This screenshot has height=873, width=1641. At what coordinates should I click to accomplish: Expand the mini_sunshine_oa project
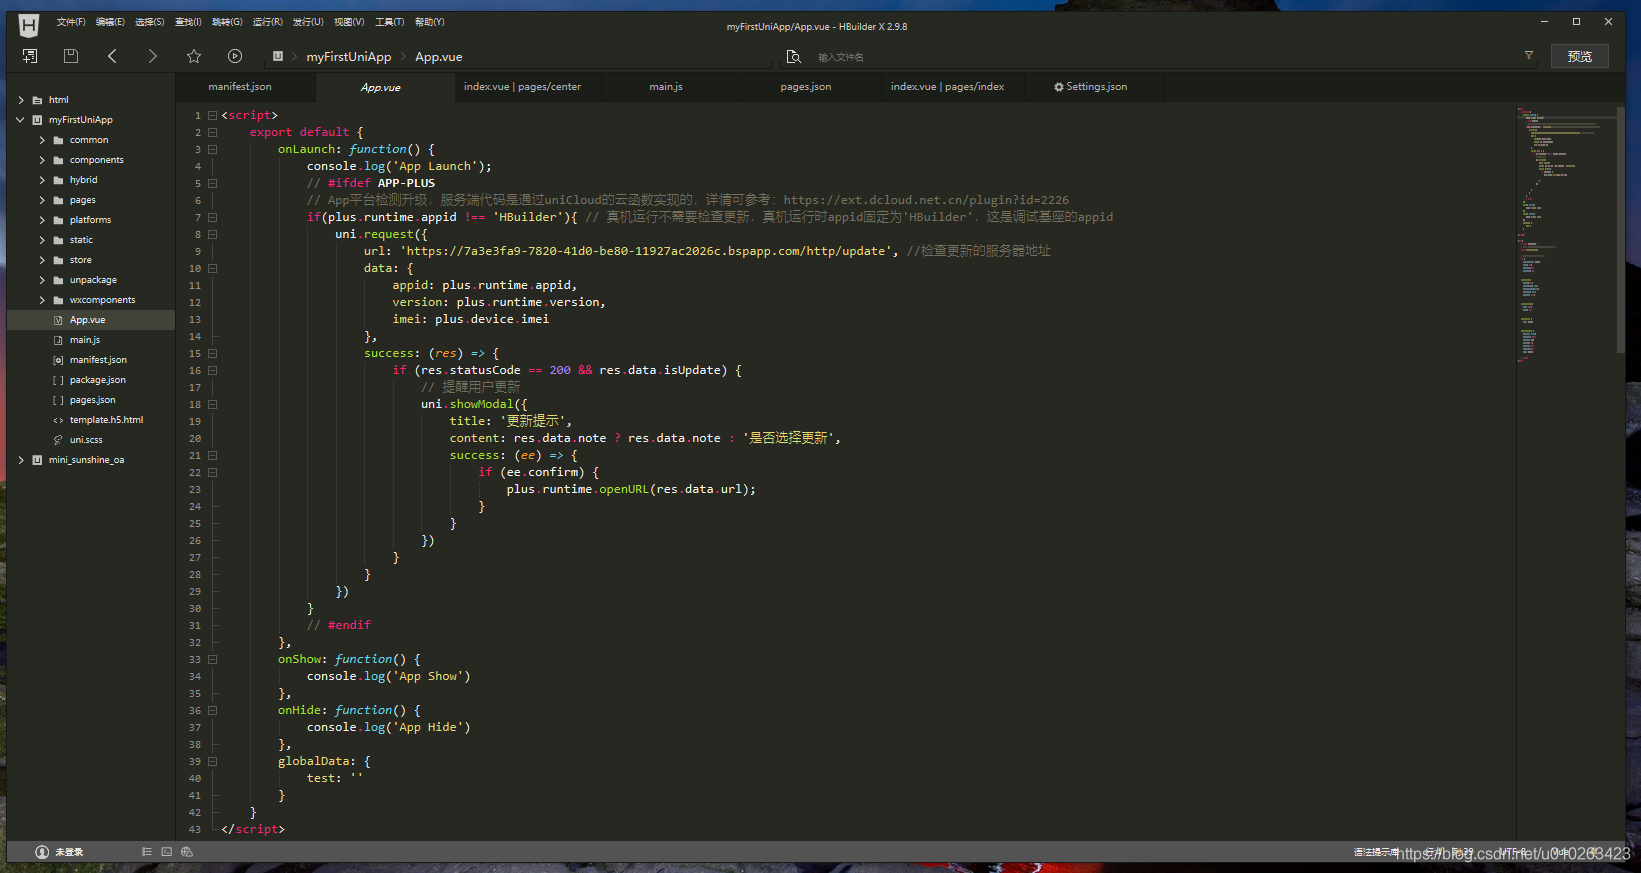click(x=21, y=460)
